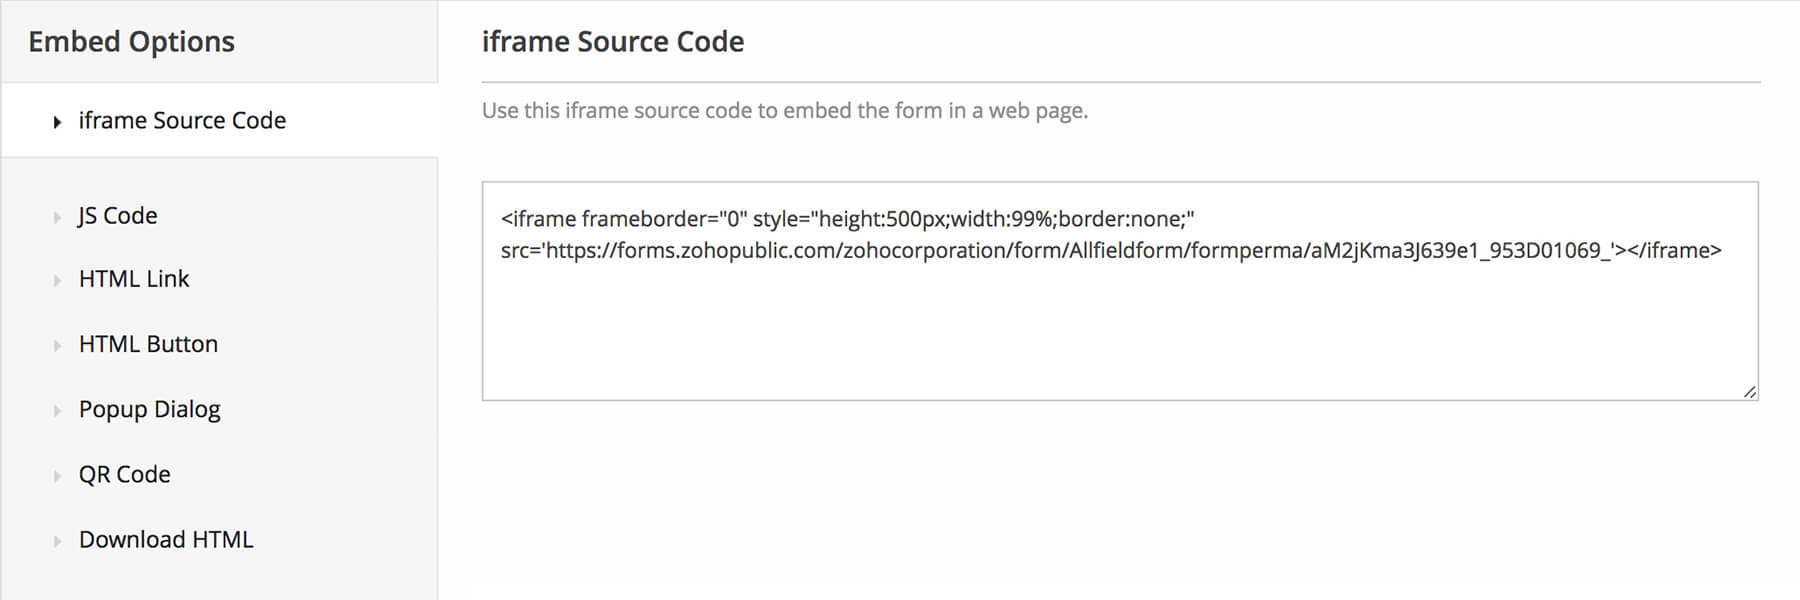Expand the JS Code section arrow
Viewport: 1800px width, 600px height.
click(x=57, y=216)
